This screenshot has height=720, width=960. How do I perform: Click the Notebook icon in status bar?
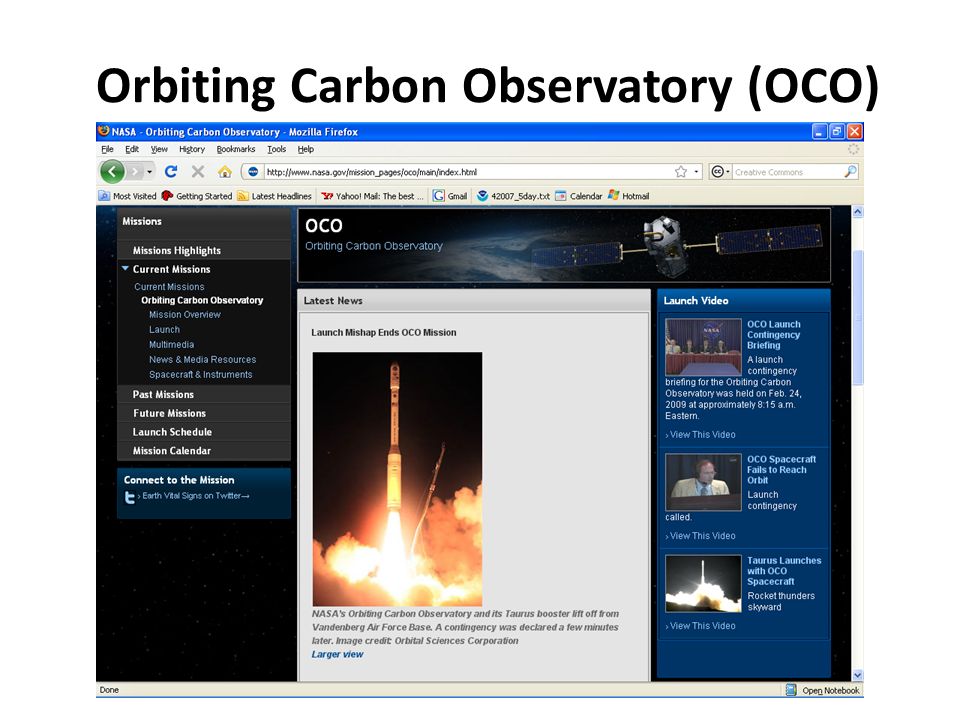791,690
